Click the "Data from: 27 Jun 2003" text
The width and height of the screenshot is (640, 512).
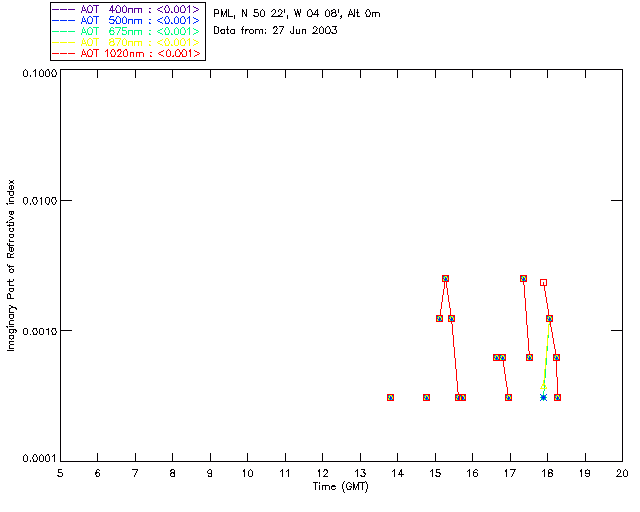click(x=276, y=31)
